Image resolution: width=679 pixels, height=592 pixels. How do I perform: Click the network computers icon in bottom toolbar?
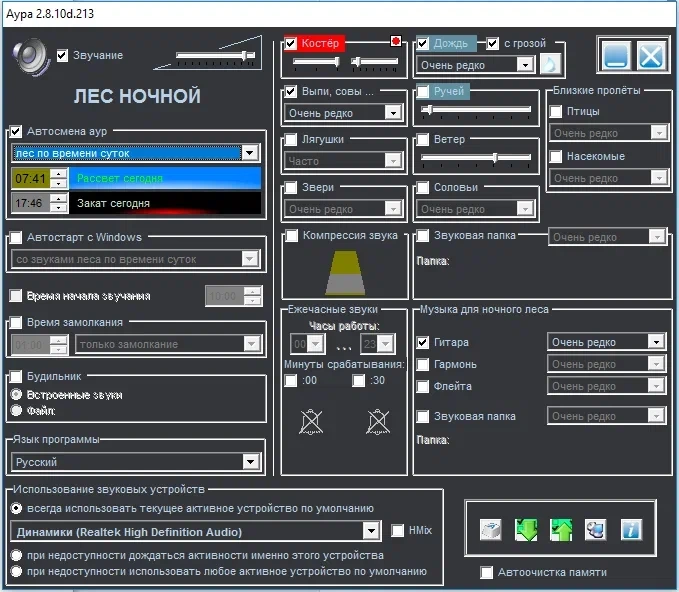click(x=595, y=530)
